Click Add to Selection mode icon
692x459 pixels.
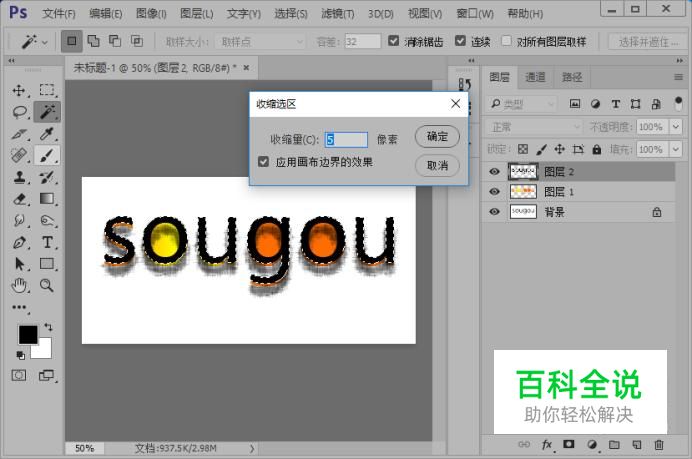coord(93,41)
